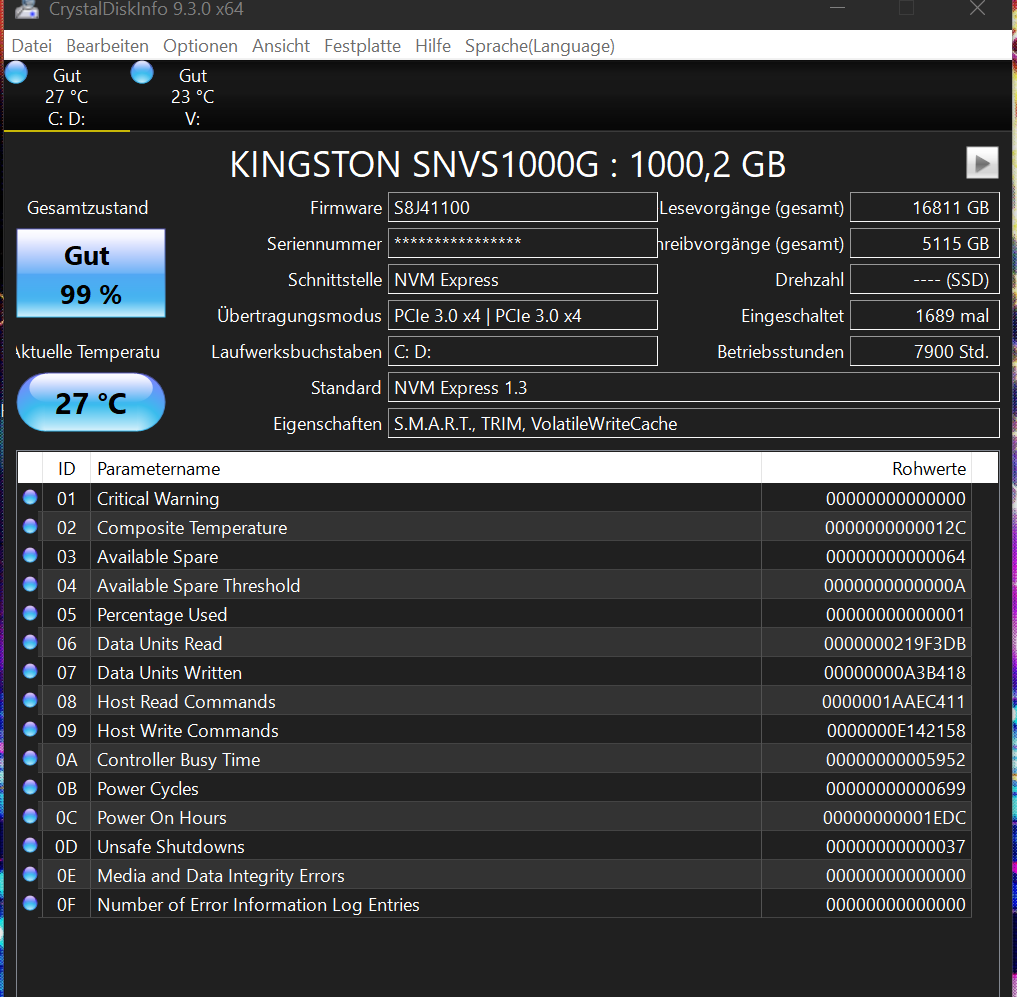Click the Rohwerte column header
1017x997 pixels.
867,468
